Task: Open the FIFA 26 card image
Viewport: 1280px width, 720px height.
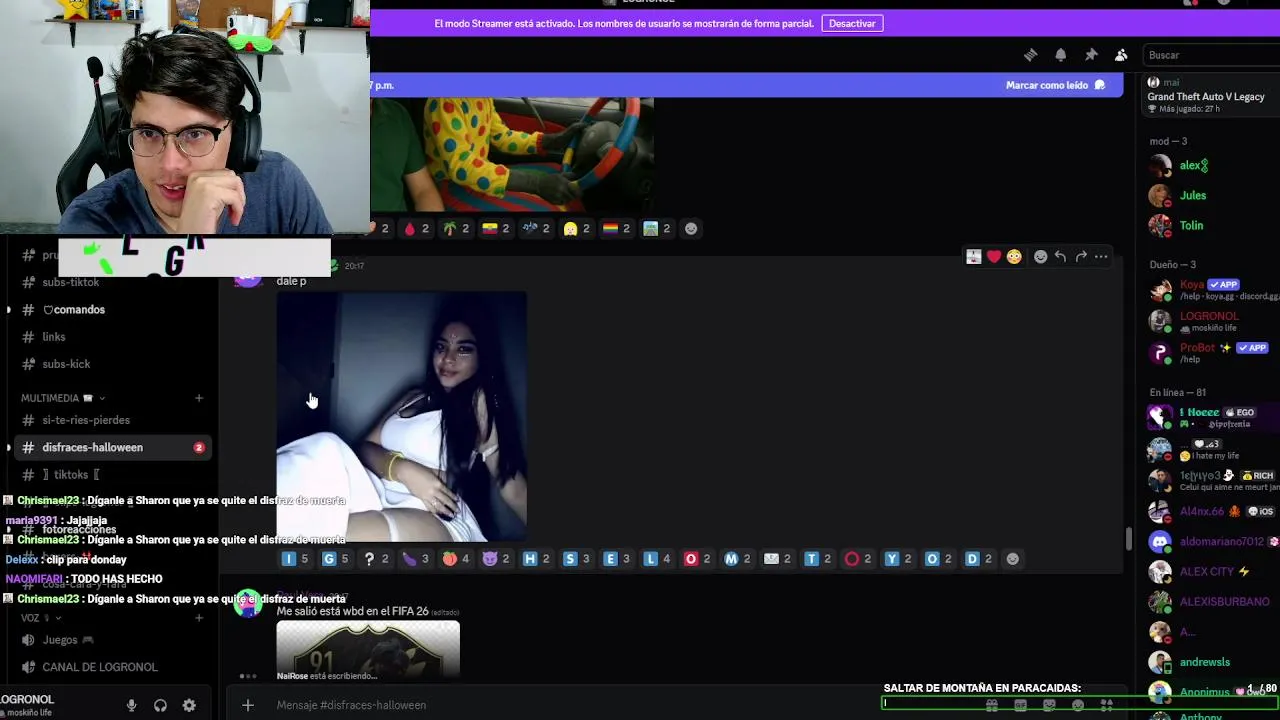Action: 368,648
